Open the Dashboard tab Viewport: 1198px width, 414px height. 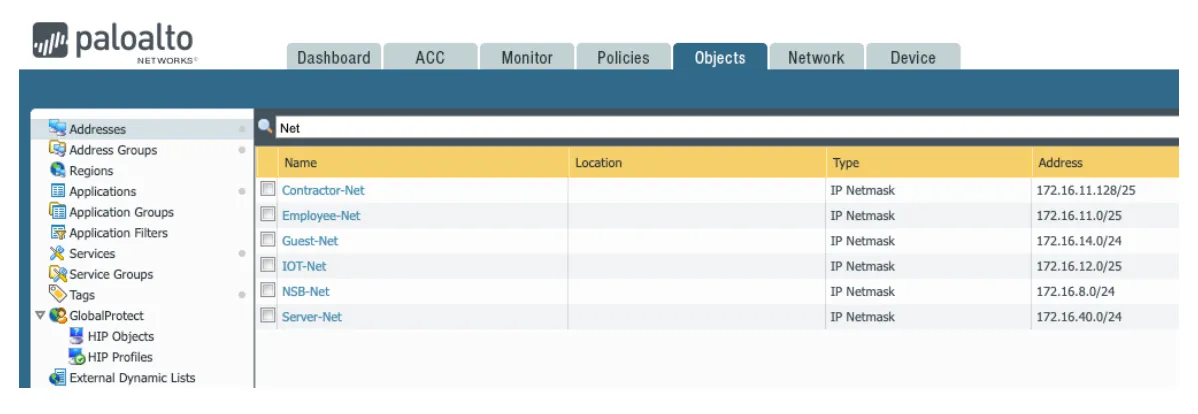(x=334, y=57)
